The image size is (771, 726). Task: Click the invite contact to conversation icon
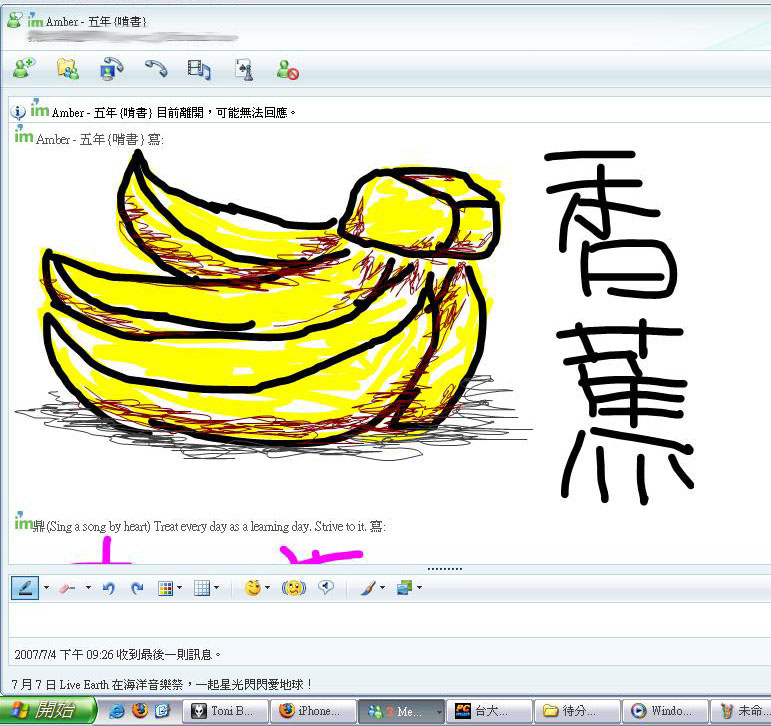[24, 68]
